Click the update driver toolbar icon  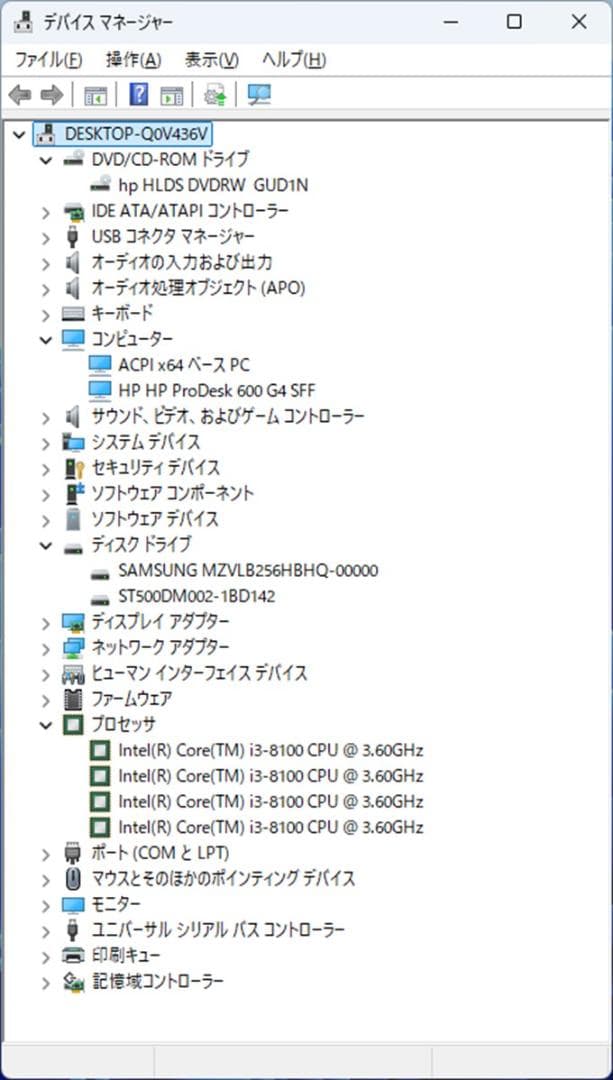[215, 95]
